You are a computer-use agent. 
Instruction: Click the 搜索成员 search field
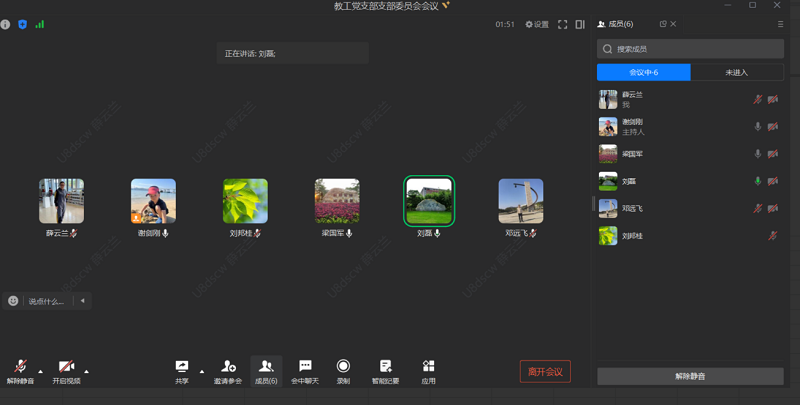point(690,49)
